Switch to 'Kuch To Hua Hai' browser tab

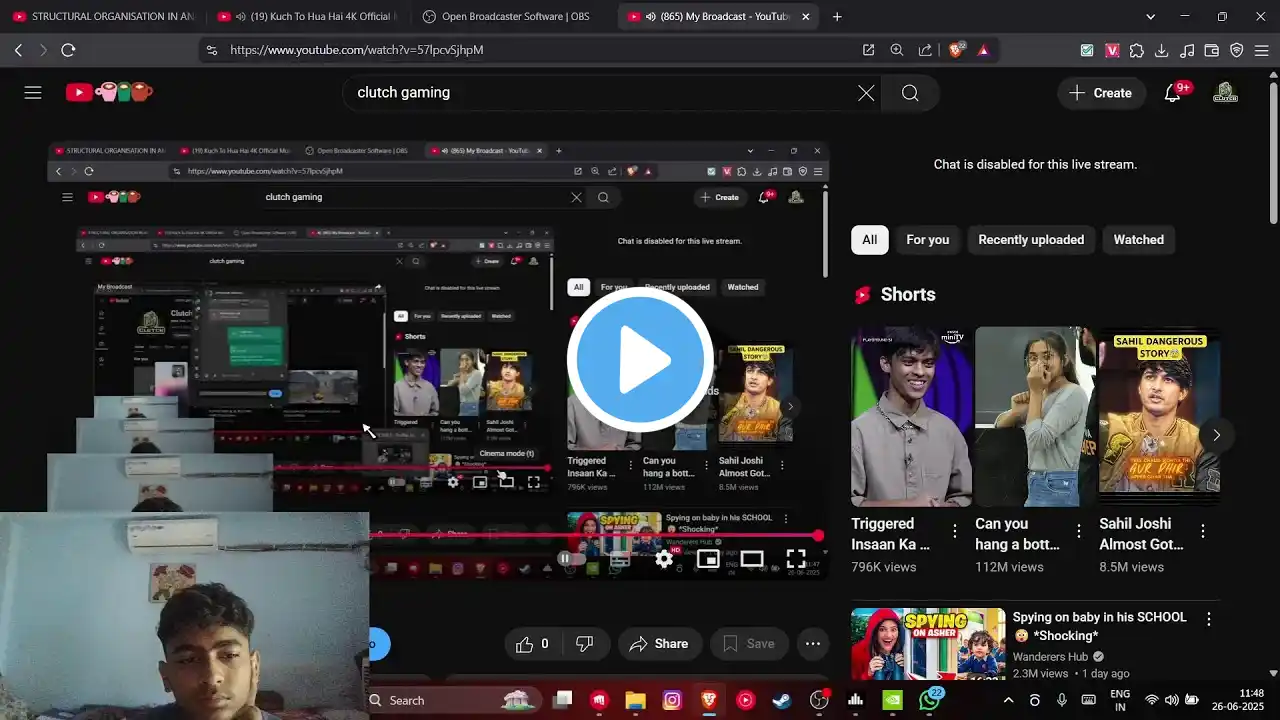coord(308,17)
